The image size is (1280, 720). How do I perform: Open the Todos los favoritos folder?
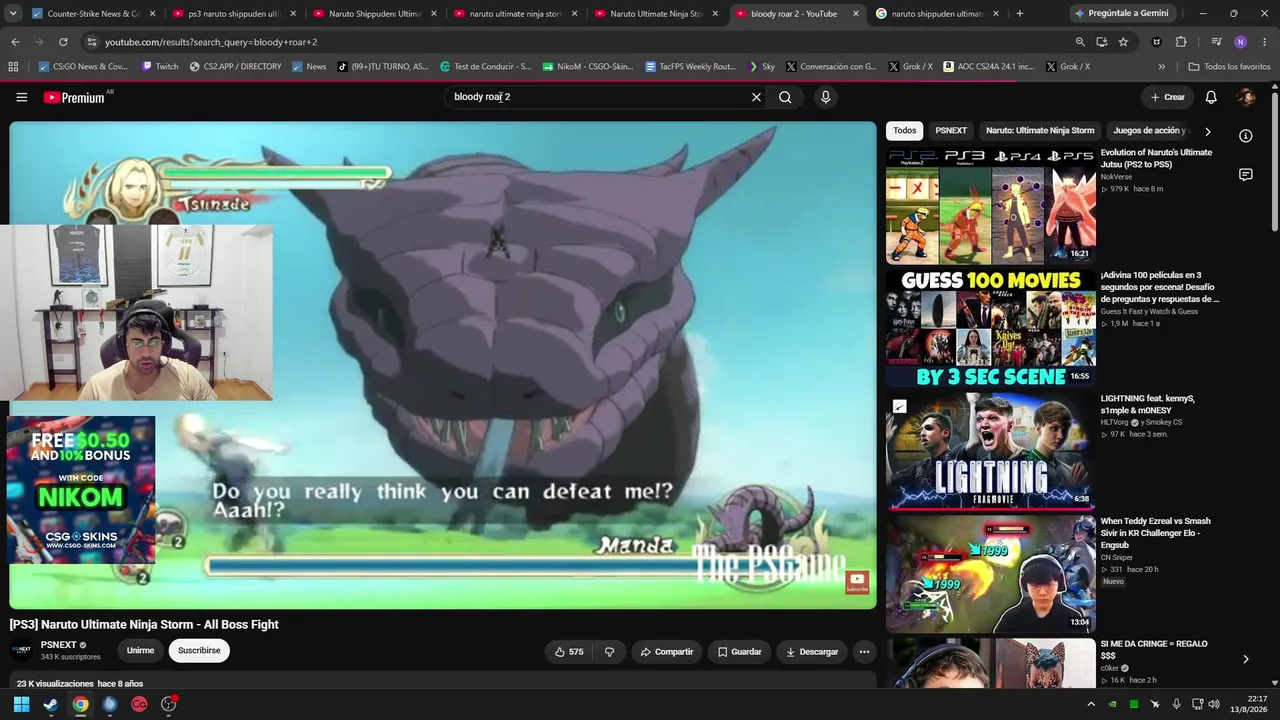pyautogui.click(x=1229, y=67)
